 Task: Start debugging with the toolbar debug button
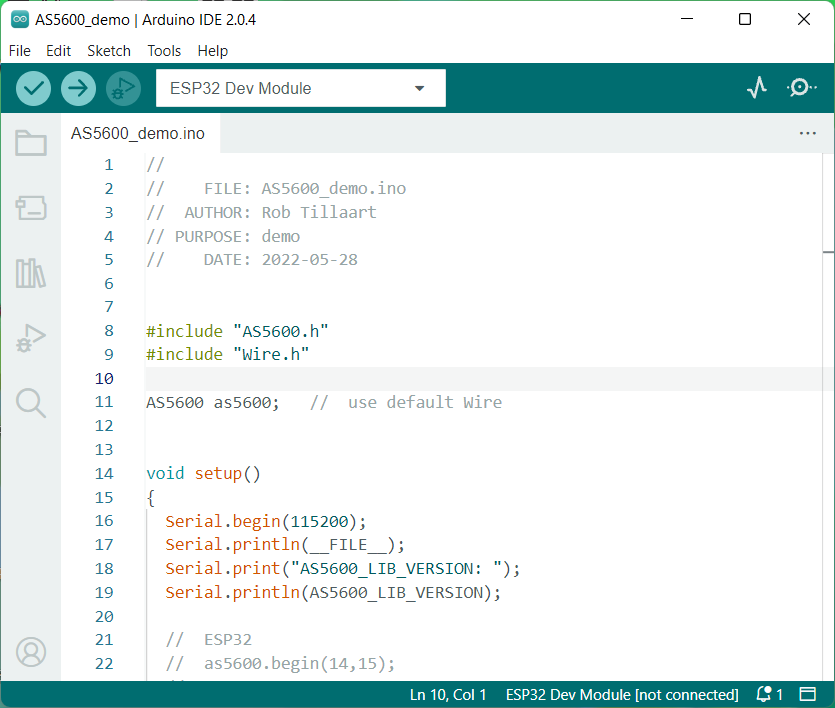(x=124, y=88)
